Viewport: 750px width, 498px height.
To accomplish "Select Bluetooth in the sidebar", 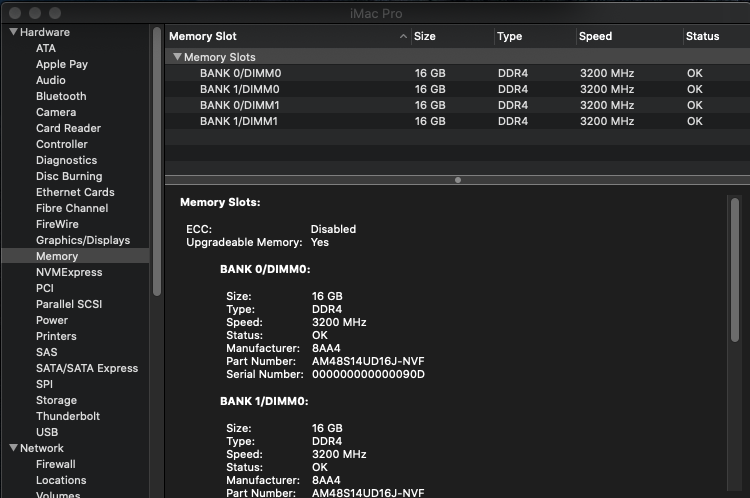I will [61, 96].
